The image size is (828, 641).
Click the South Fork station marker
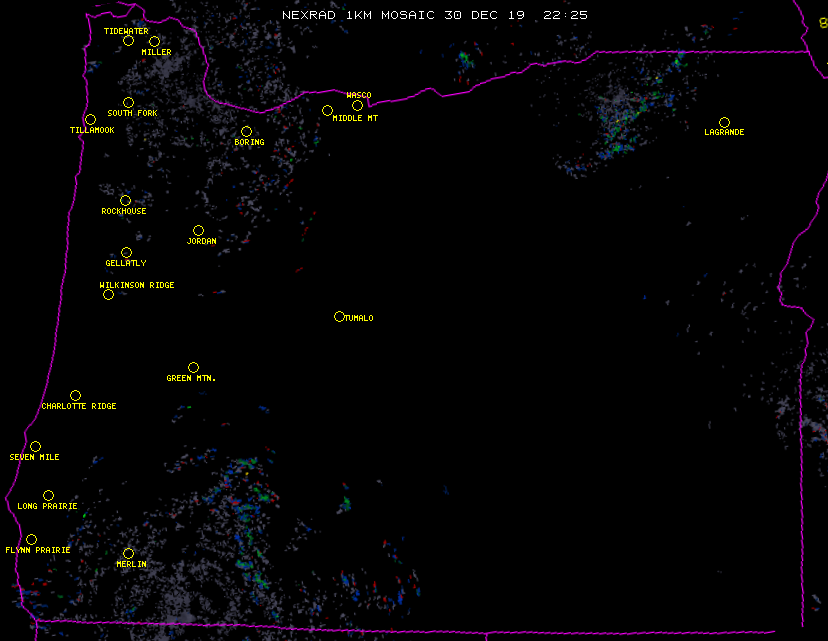click(128, 102)
